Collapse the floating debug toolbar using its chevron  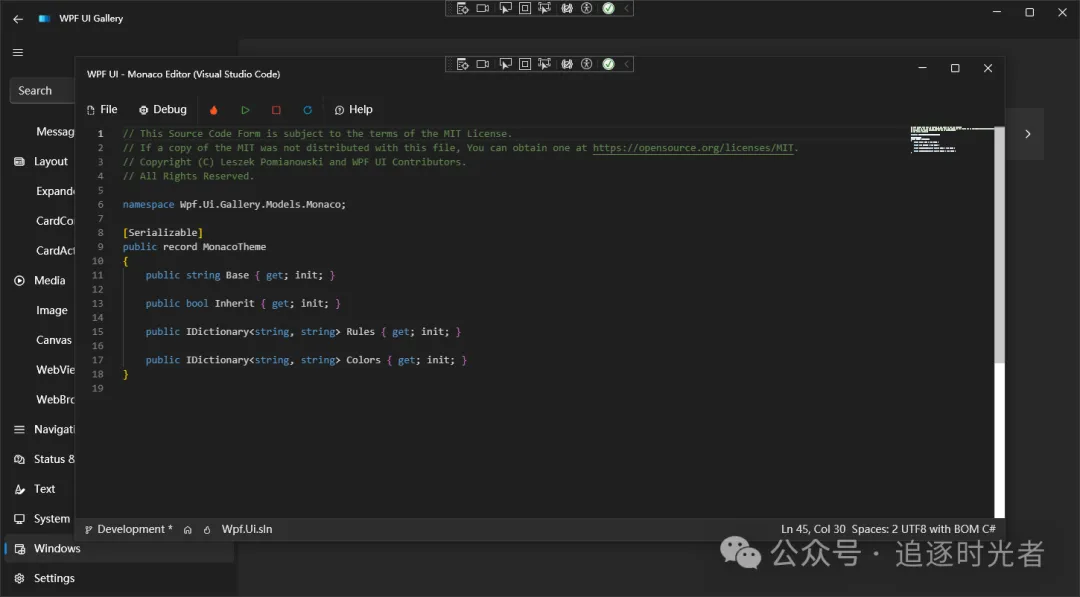625,64
